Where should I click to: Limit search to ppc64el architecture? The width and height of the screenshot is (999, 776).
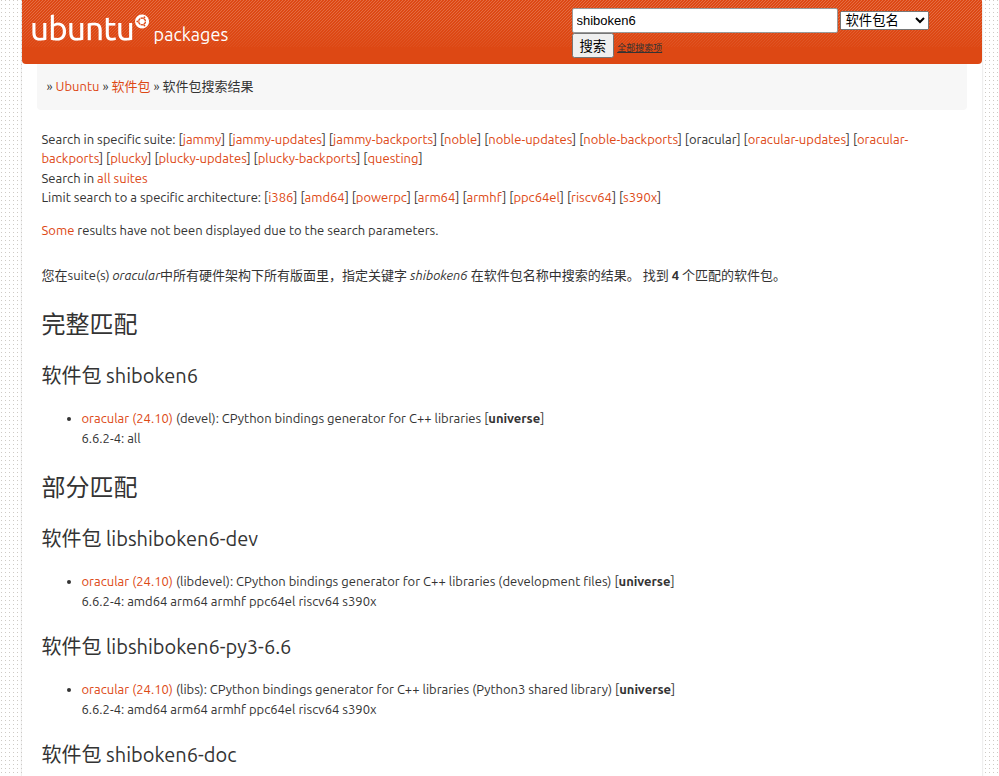(x=536, y=198)
